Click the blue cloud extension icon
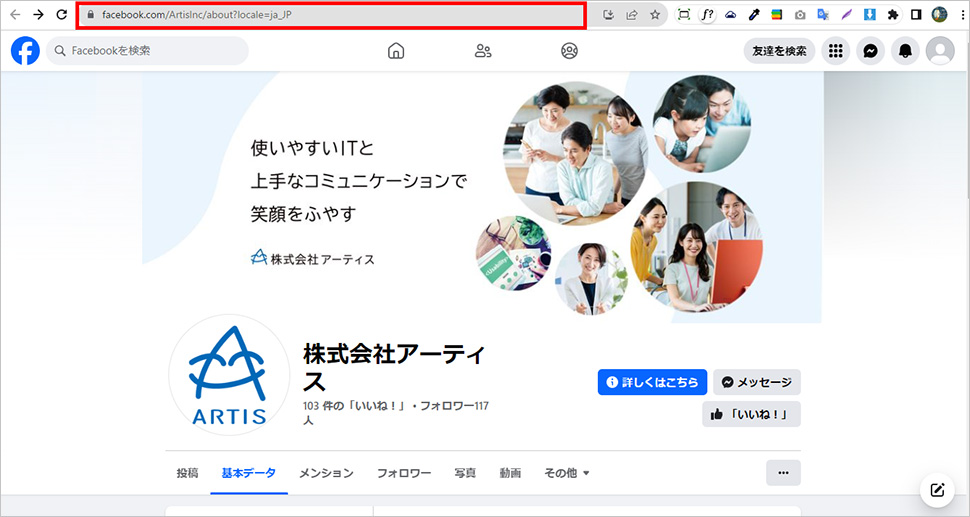The width and height of the screenshot is (970, 517). (731, 15)
